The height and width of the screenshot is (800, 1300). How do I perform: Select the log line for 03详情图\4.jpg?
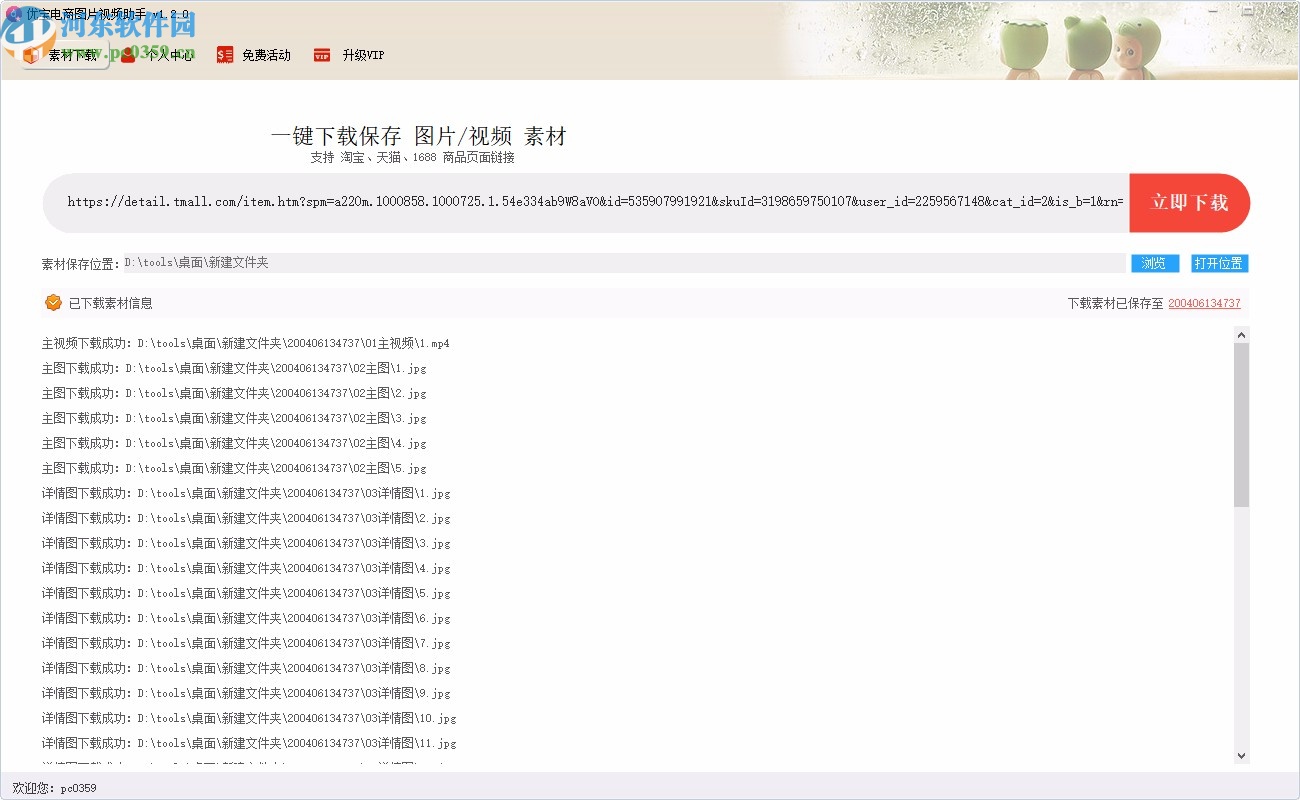pyautogui.click(x=246, y=568)
